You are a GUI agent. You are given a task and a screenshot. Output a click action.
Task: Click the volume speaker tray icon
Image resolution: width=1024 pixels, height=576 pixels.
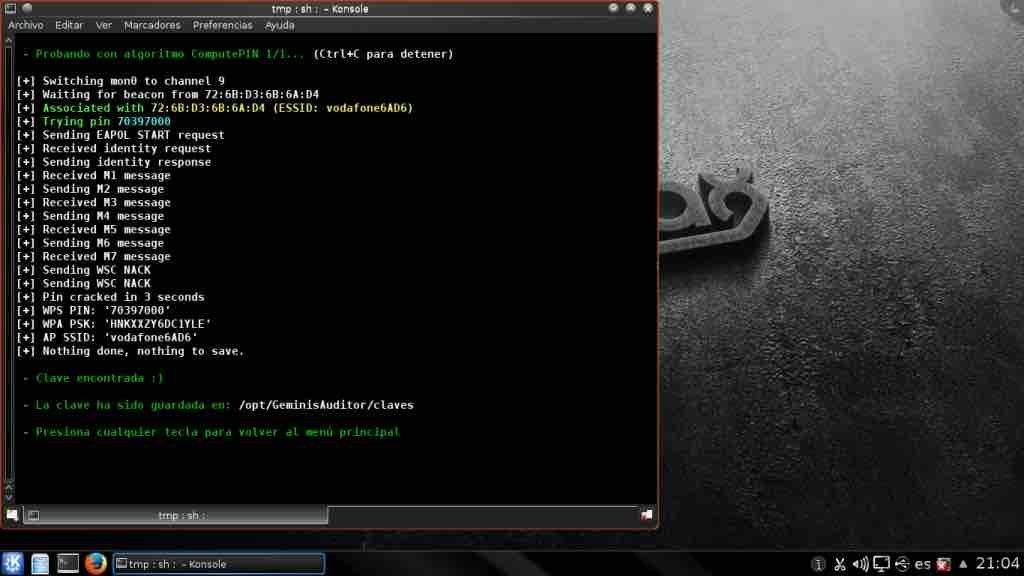click(x=860, y=564)
